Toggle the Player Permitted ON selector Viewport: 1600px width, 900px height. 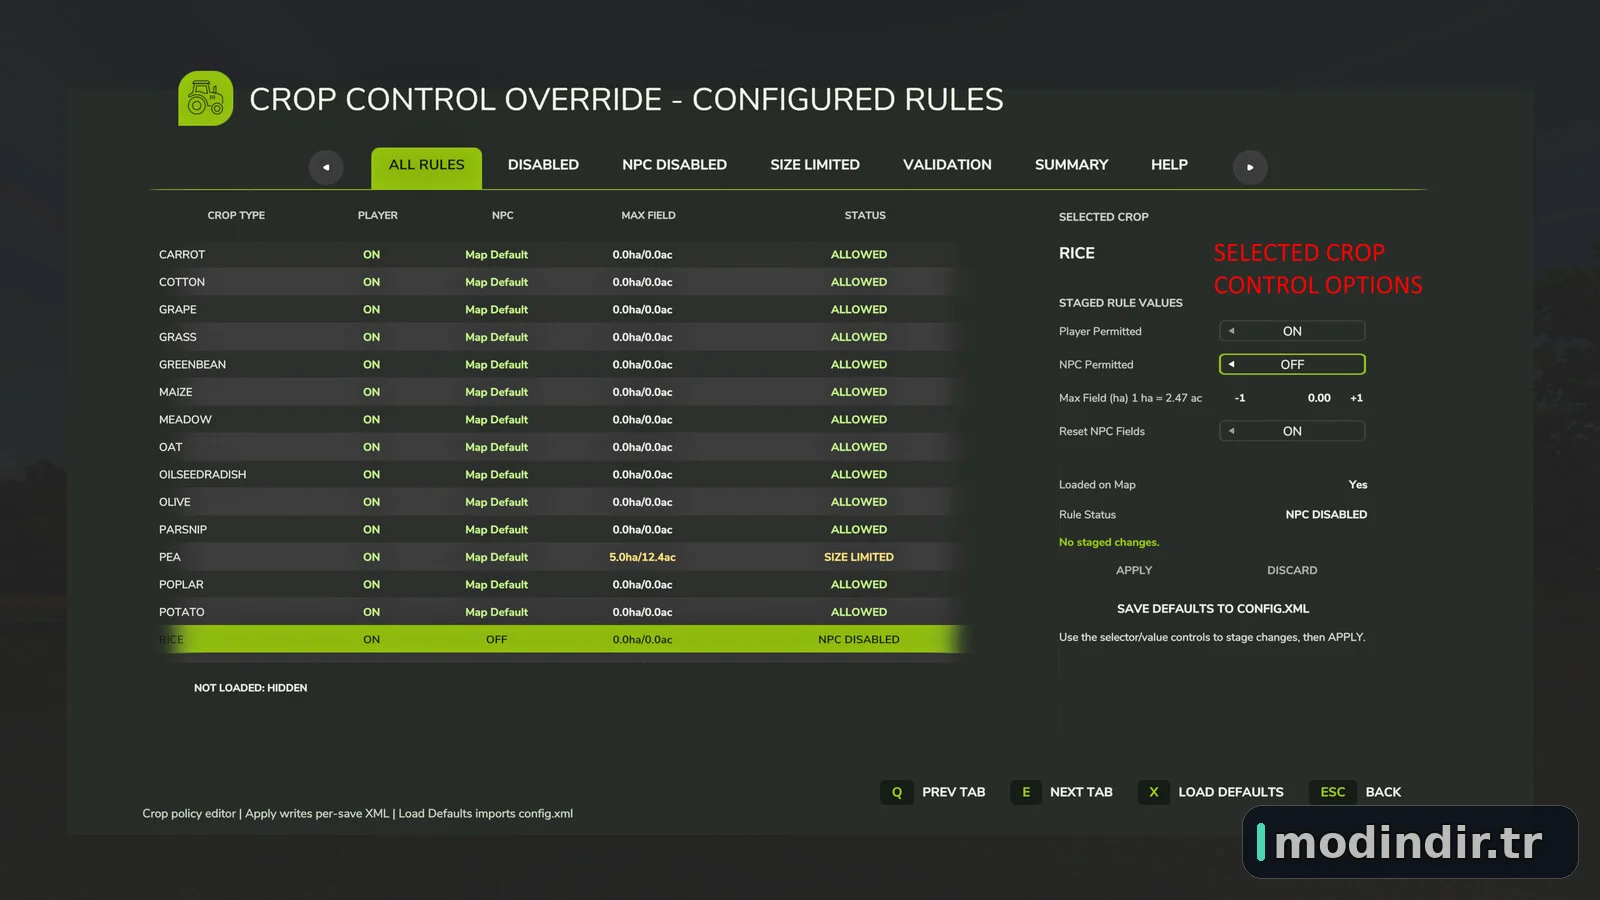[x=1292, y=331]
